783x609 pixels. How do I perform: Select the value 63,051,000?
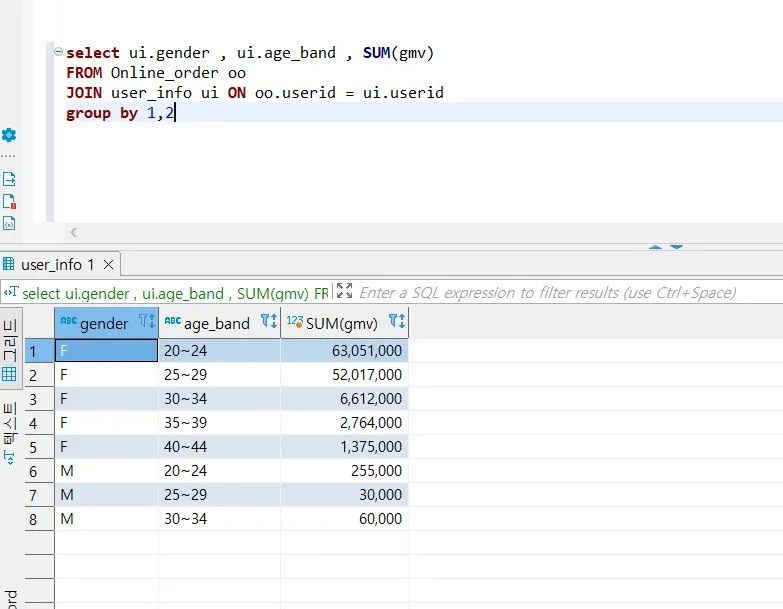point(345,350)
